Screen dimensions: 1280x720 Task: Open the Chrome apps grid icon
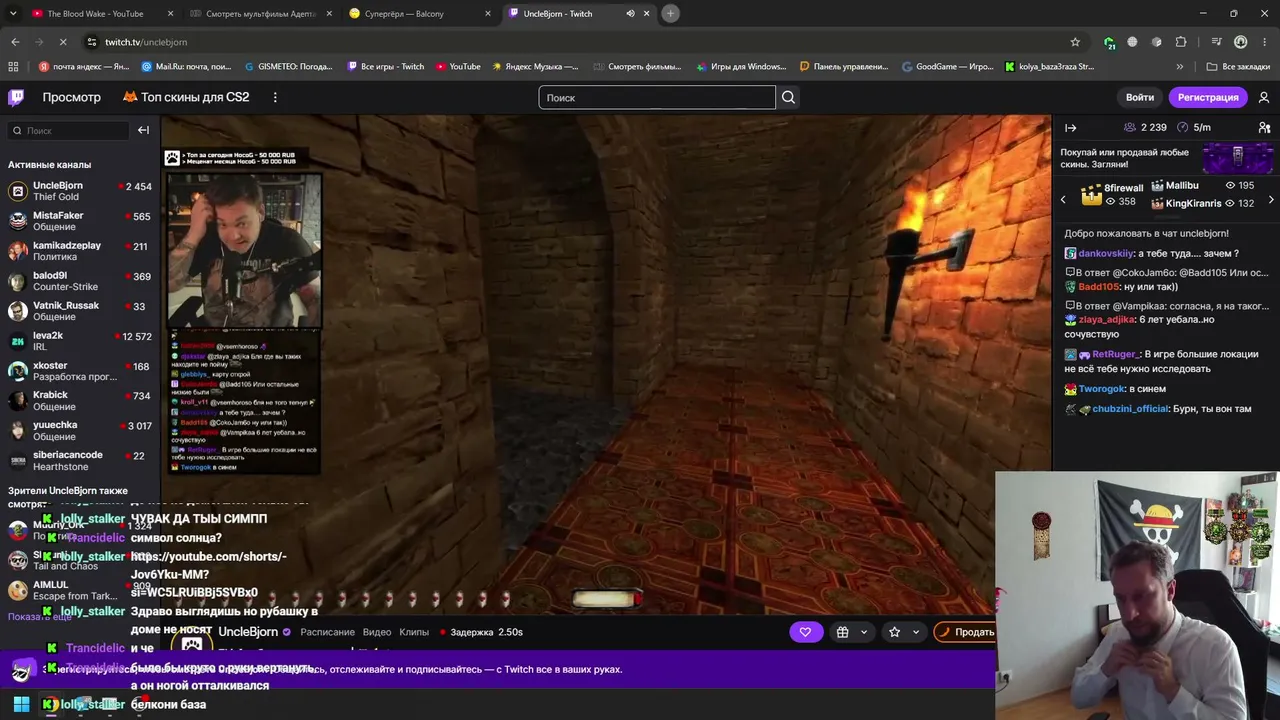click(x=13, y=67)
